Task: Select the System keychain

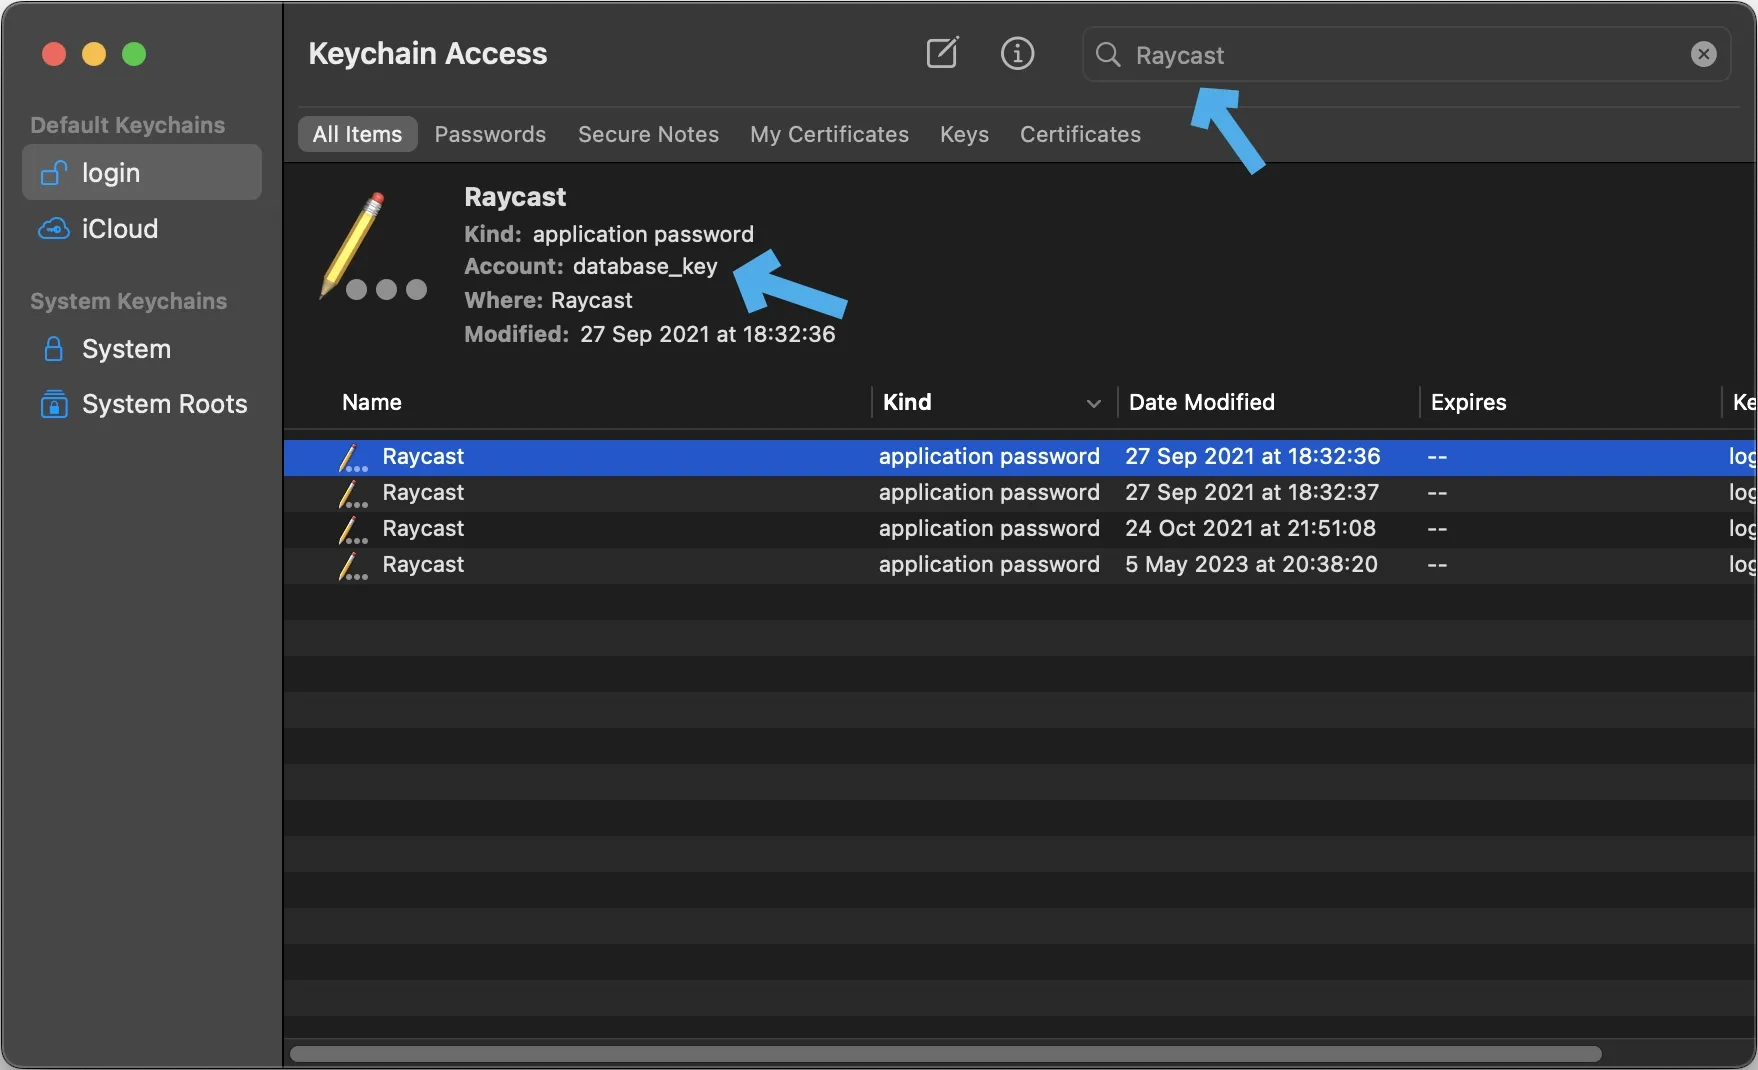Action: (x=142, y=349)
